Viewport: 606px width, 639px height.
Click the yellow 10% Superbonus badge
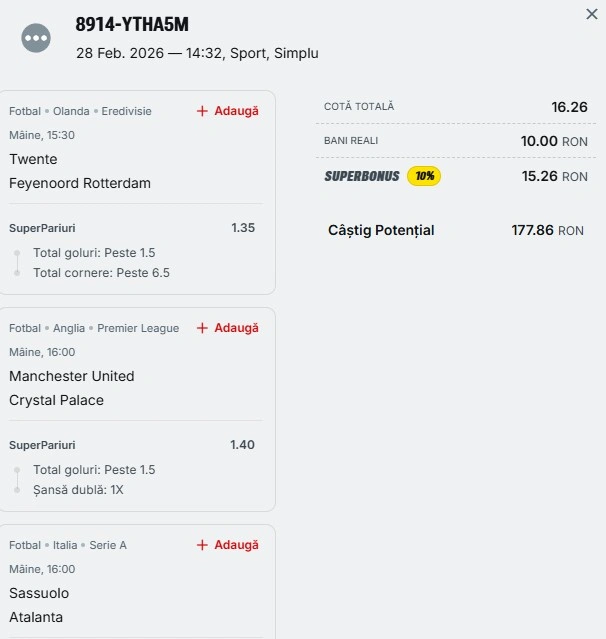[x=424, y=176]
